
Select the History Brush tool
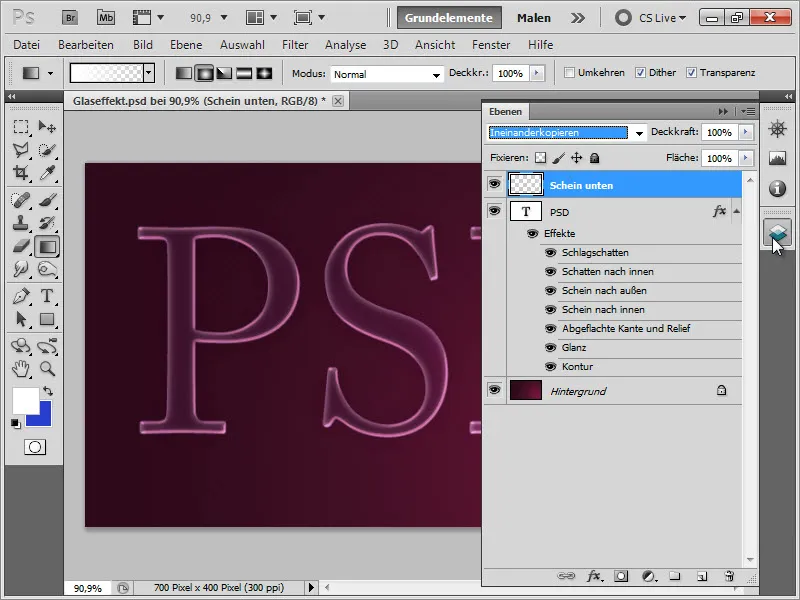pos(47,223)
